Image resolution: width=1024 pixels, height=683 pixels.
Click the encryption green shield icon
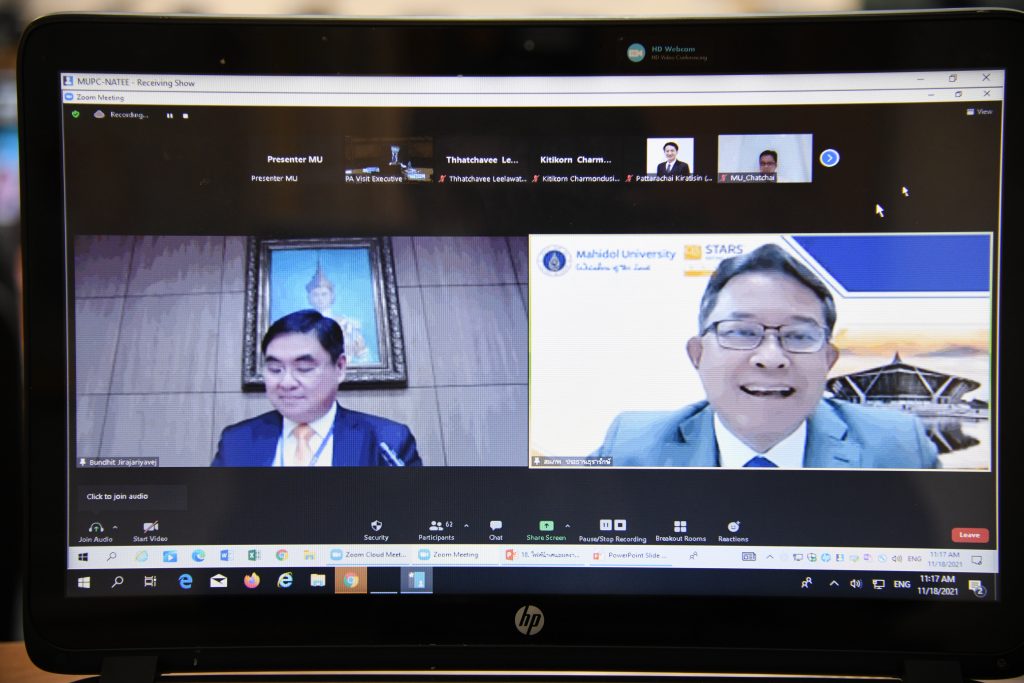click(x=75, y=114)
